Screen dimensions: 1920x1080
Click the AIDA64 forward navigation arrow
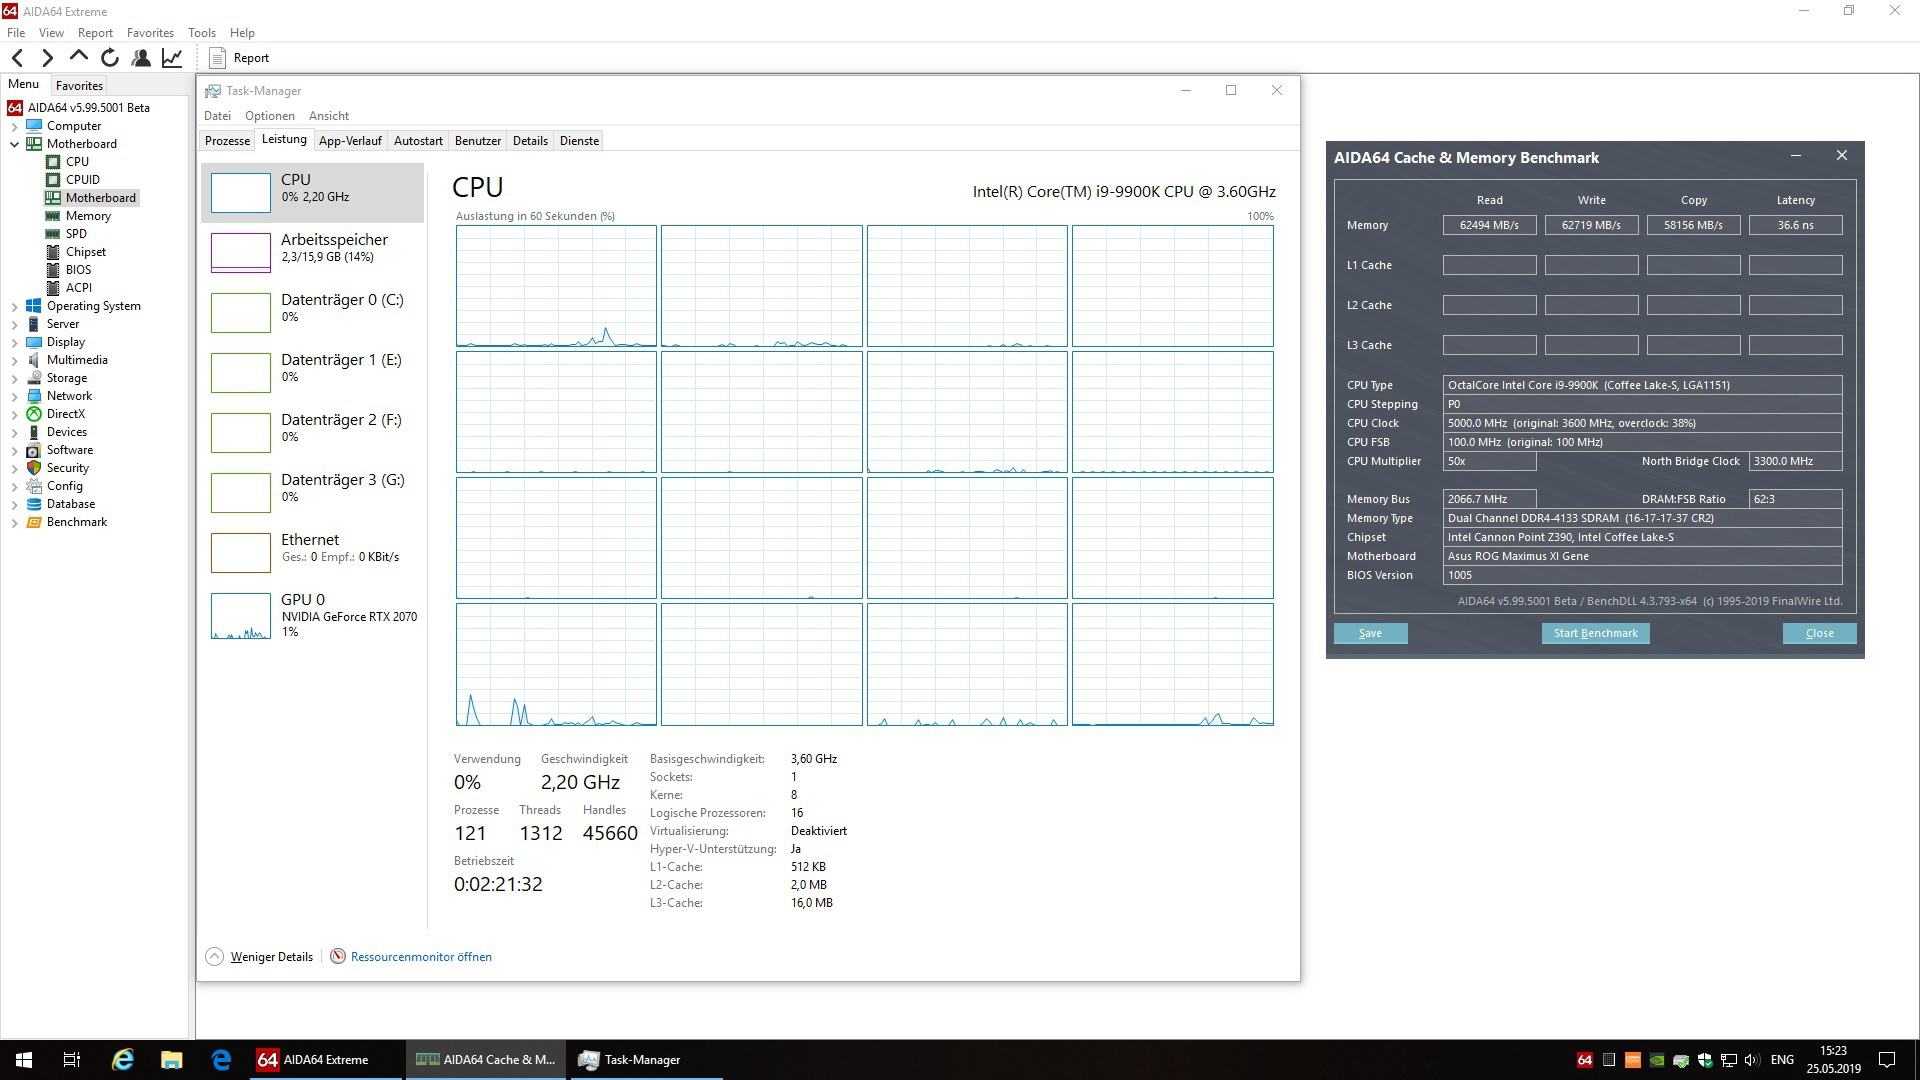pyautogui.click(x=47, y=58)
